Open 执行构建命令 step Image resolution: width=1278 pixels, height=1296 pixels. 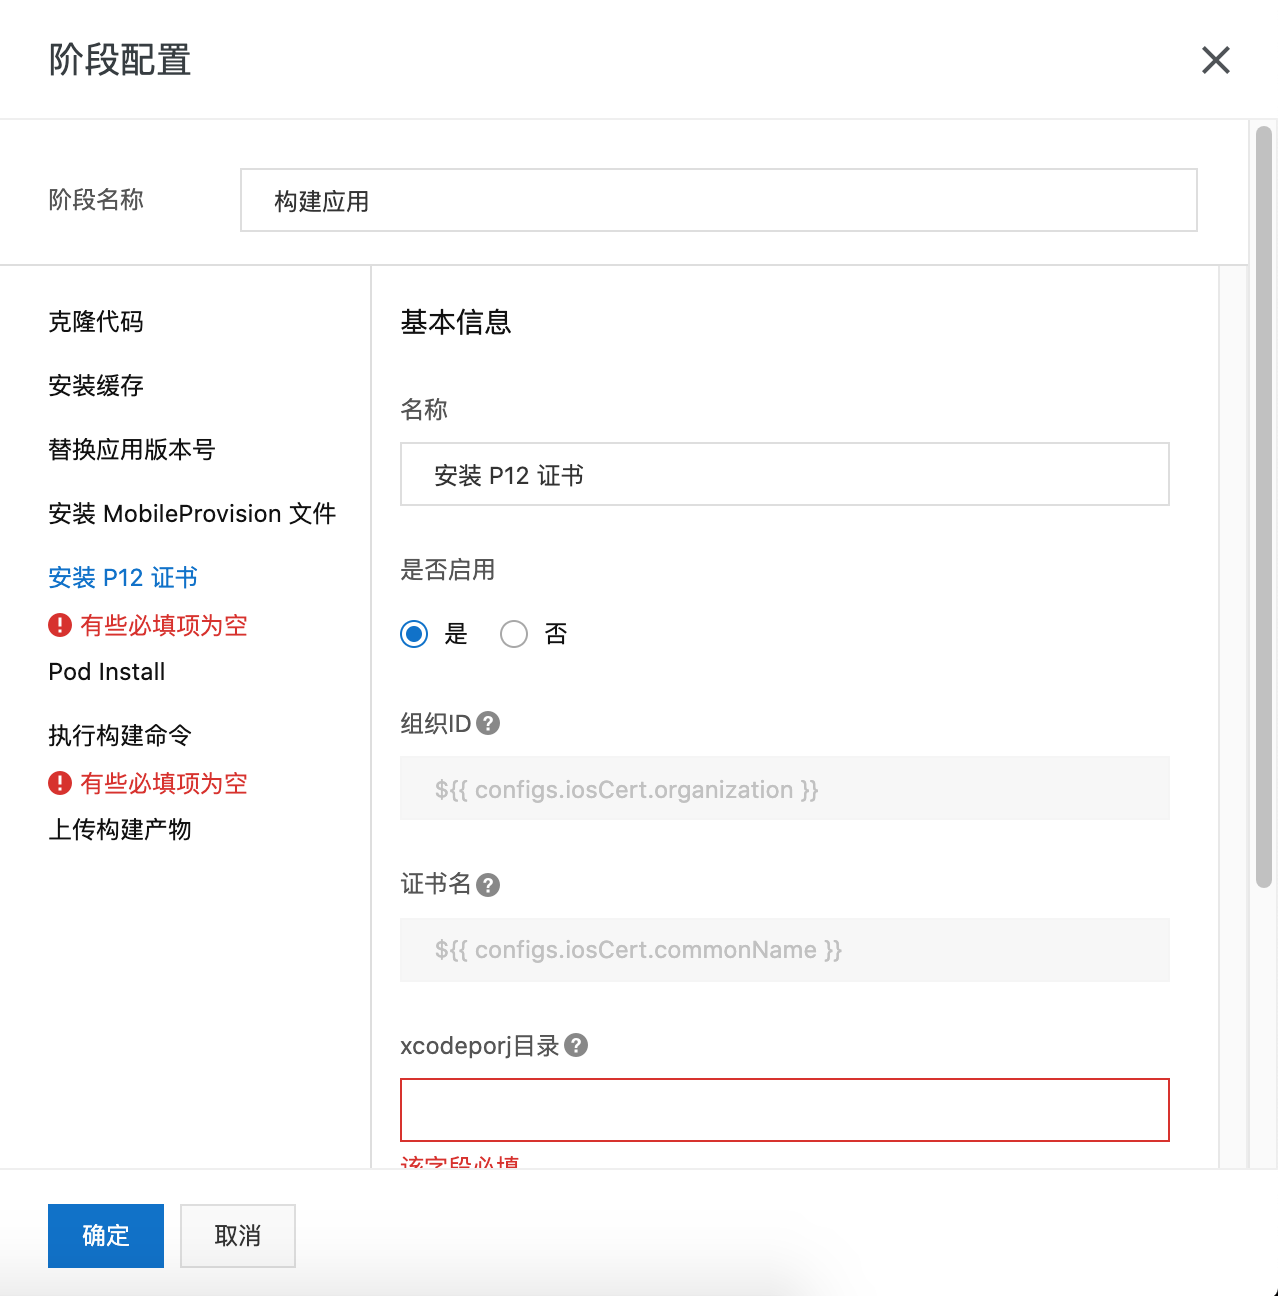[x=120, y=736]
